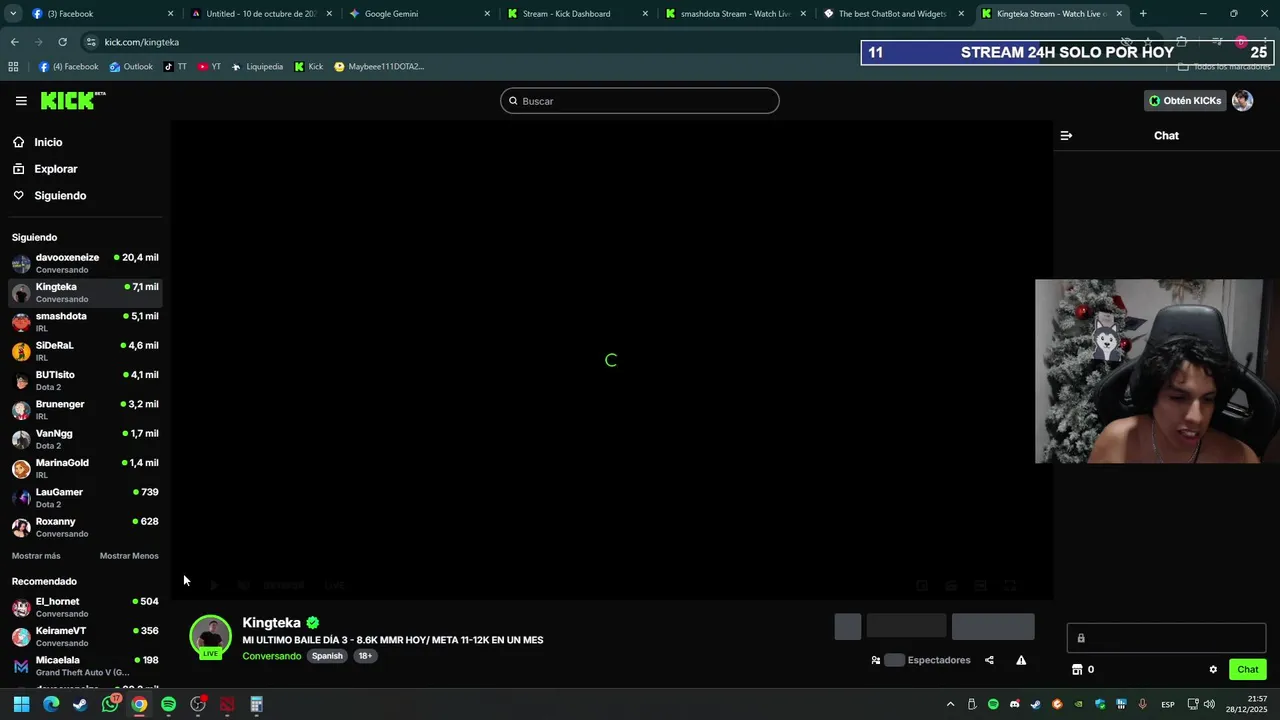1280x720 pixels.
Task: Open davooxeneize channel in the following list
Action: 85,263
